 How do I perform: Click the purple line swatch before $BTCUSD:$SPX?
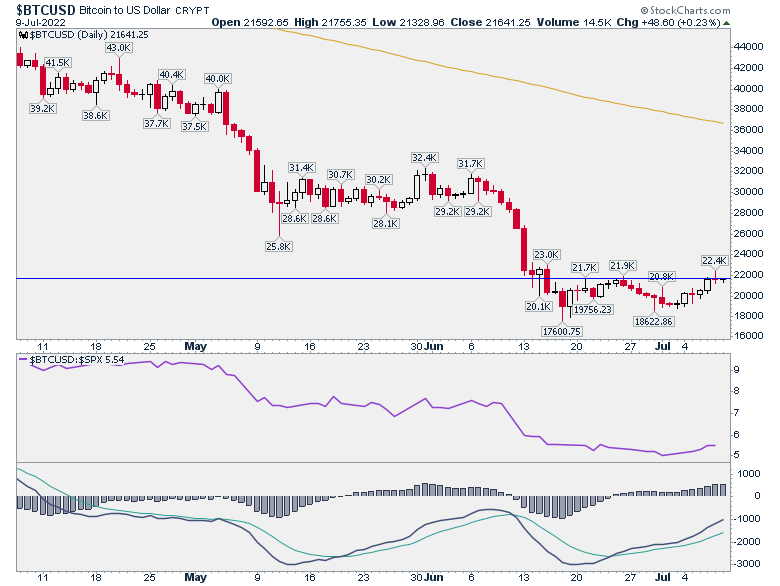[x=23, y=359]
